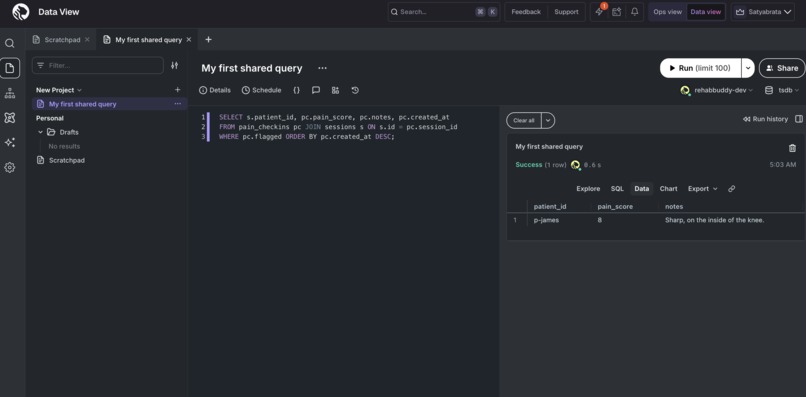The height and width of the screenshot is (397, 806).
Task: Open the atom-shaped sidebar icon
Action: 10,118
